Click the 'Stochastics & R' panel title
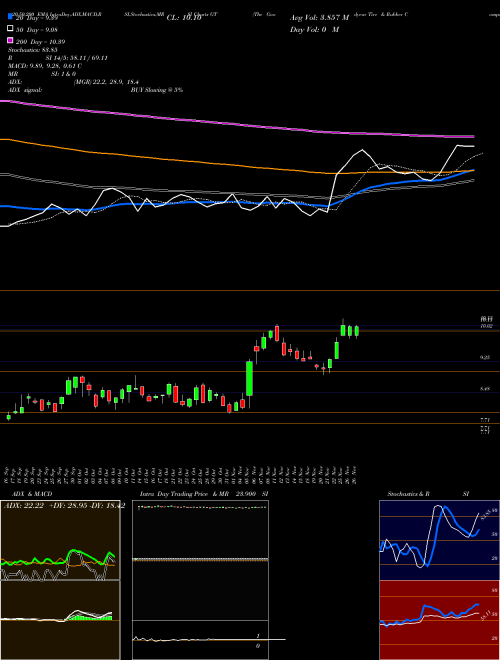Image resolution: width=500 pixels, height=660 pixels. click(x=408, y=494)
